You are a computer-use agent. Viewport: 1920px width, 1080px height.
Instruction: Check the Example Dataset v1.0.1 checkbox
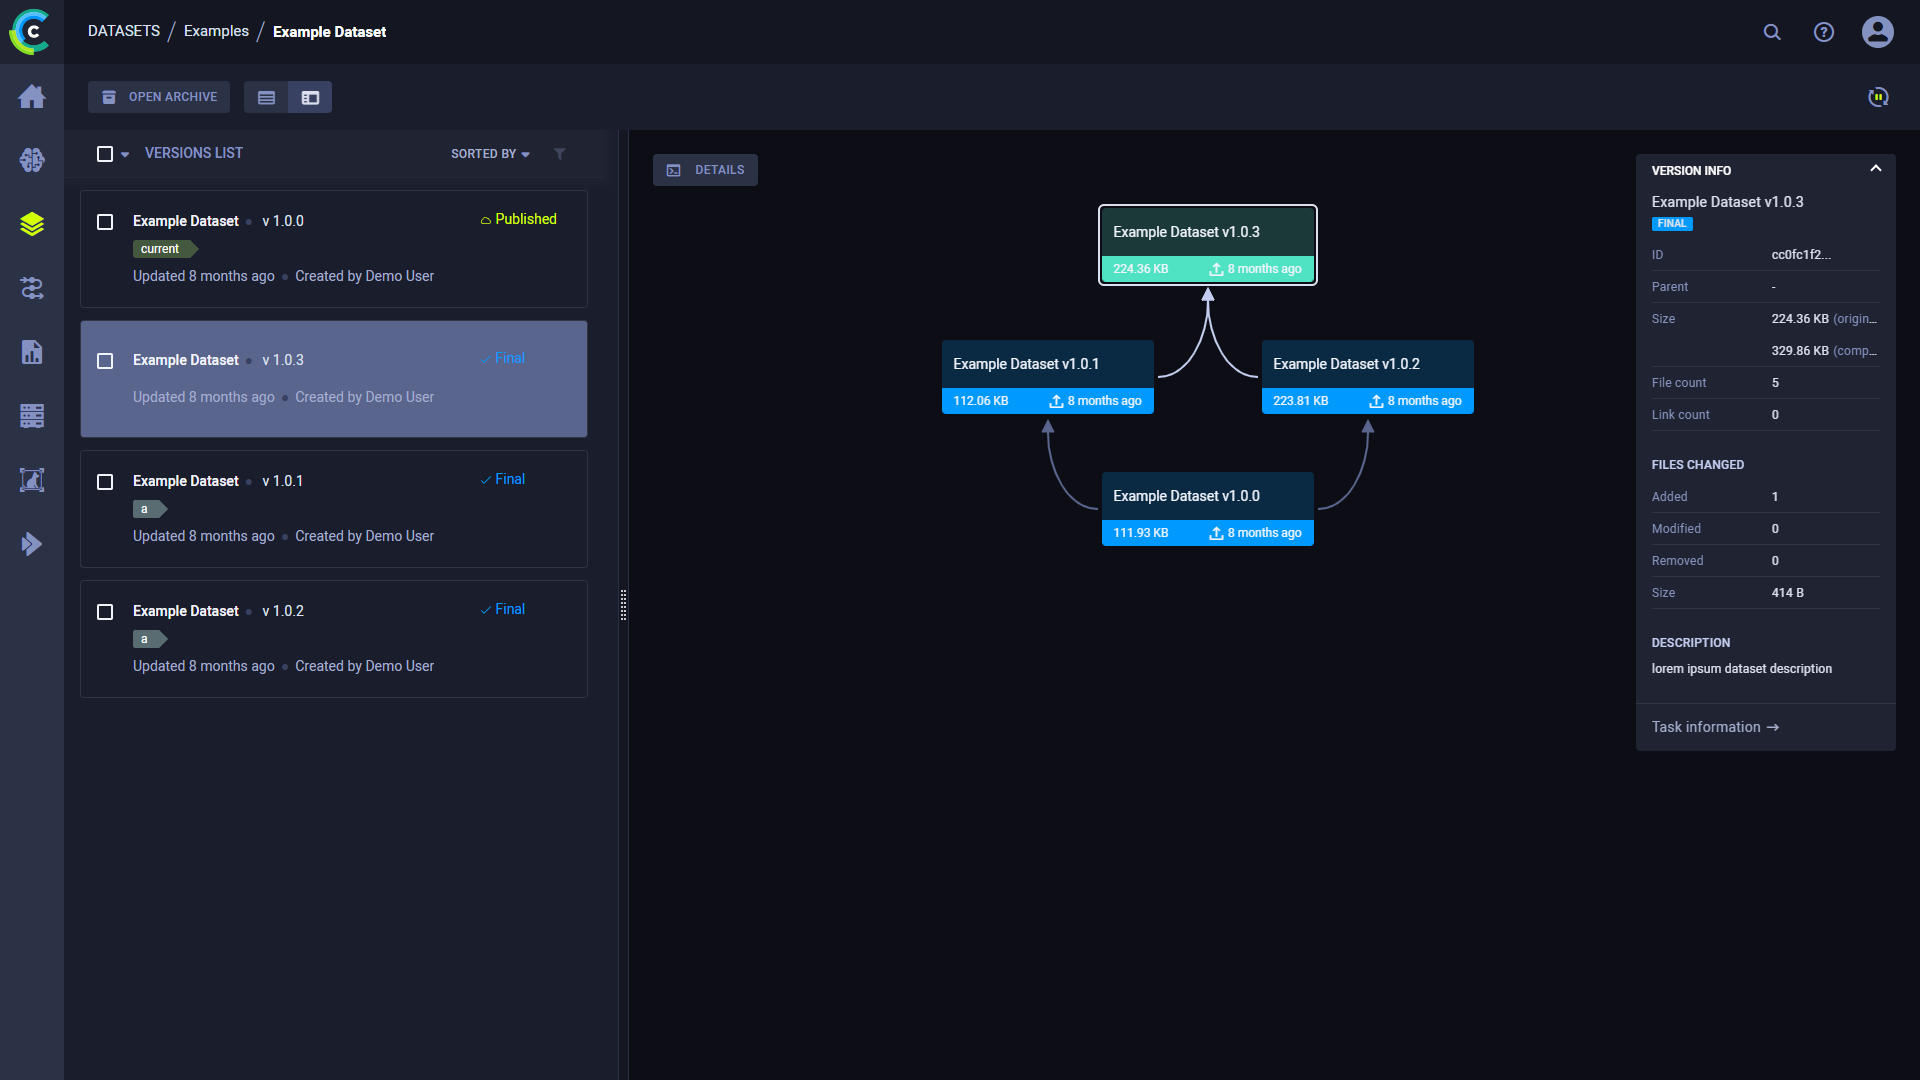pyautogui.click(x=105, y=482)
